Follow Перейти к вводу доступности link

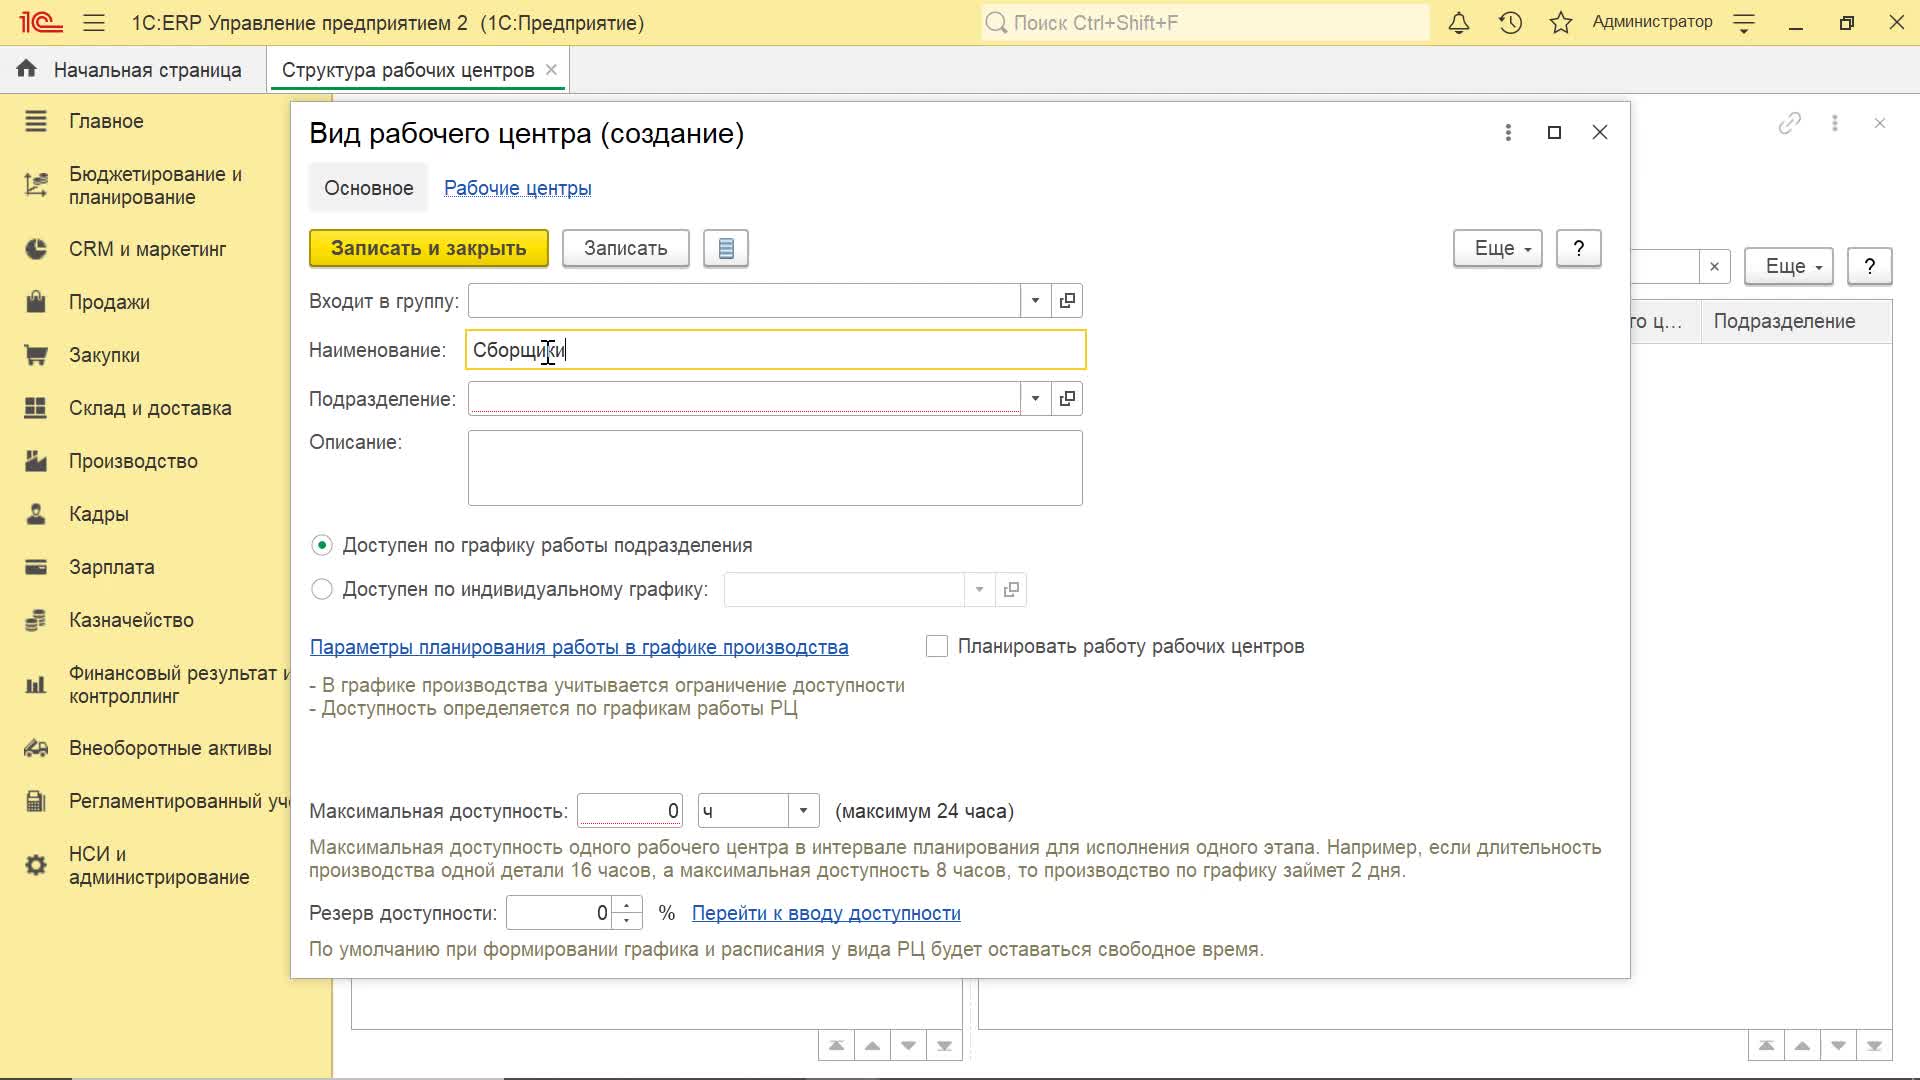(826, 913)
